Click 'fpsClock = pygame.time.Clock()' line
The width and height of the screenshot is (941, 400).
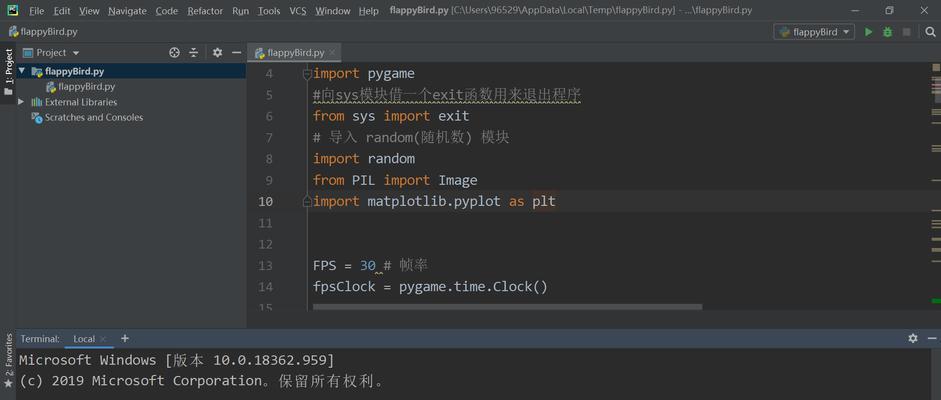(x=430, y=287)
